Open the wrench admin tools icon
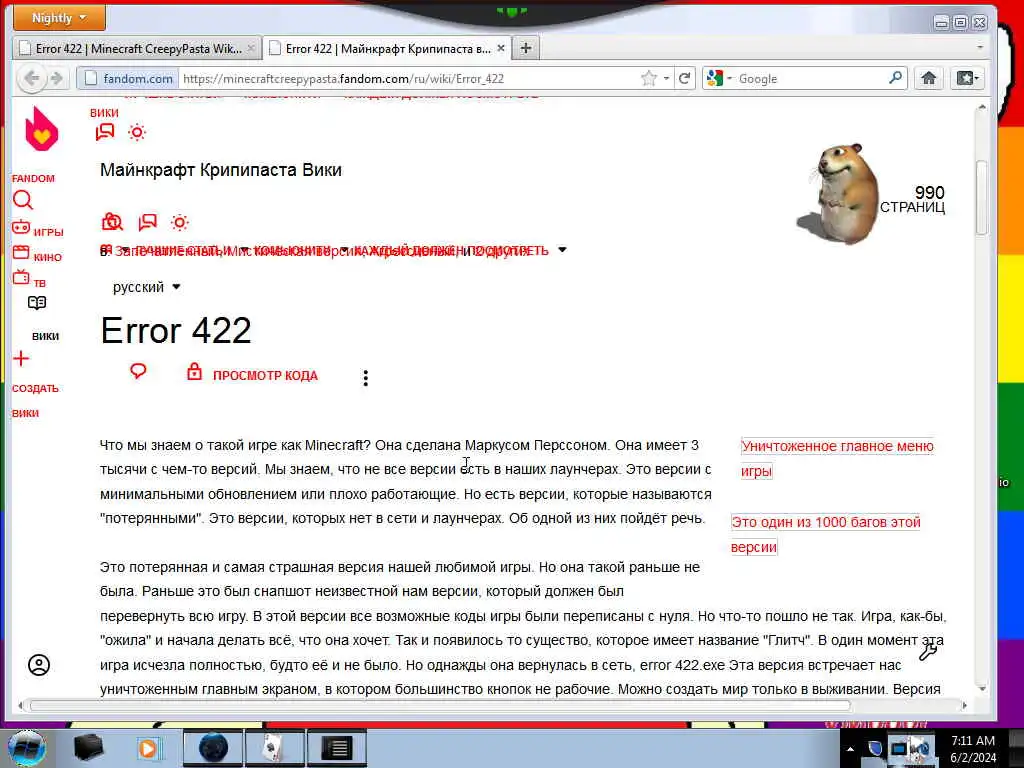Viewport: 1024px width, 768px height. (928, 652)
